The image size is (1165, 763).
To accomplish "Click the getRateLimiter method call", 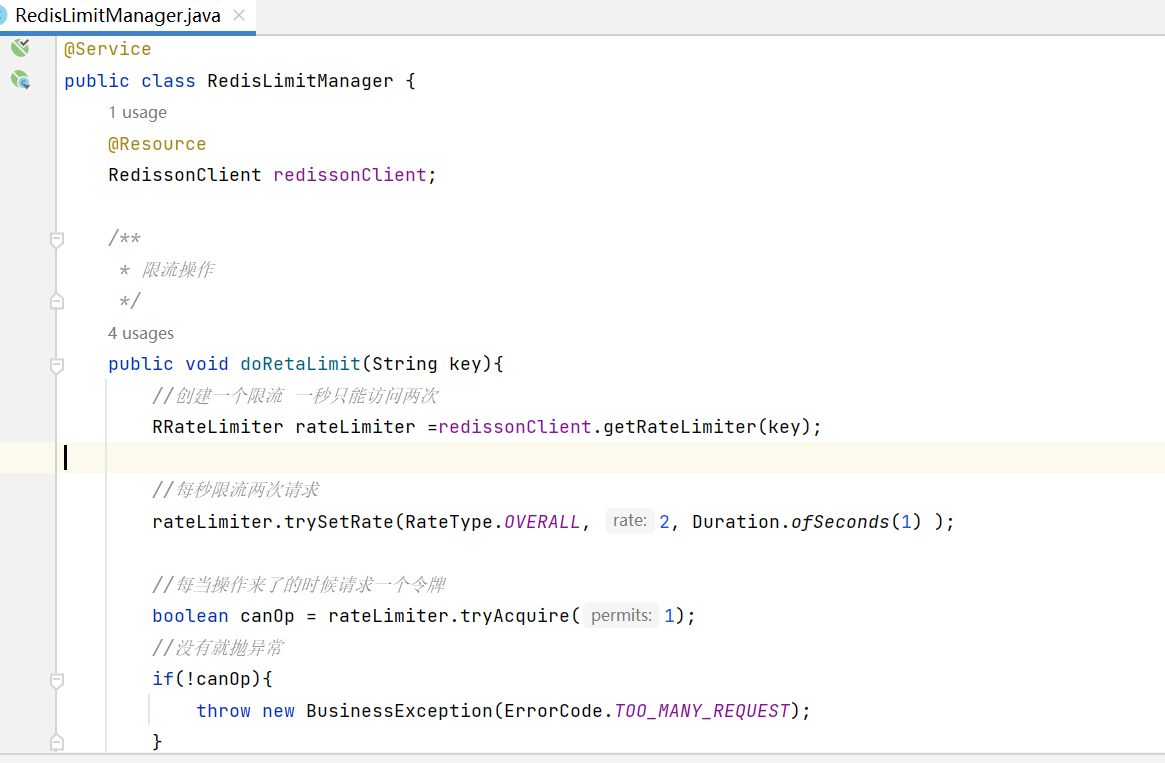I will pyautogui.click(x=677, y=427).
